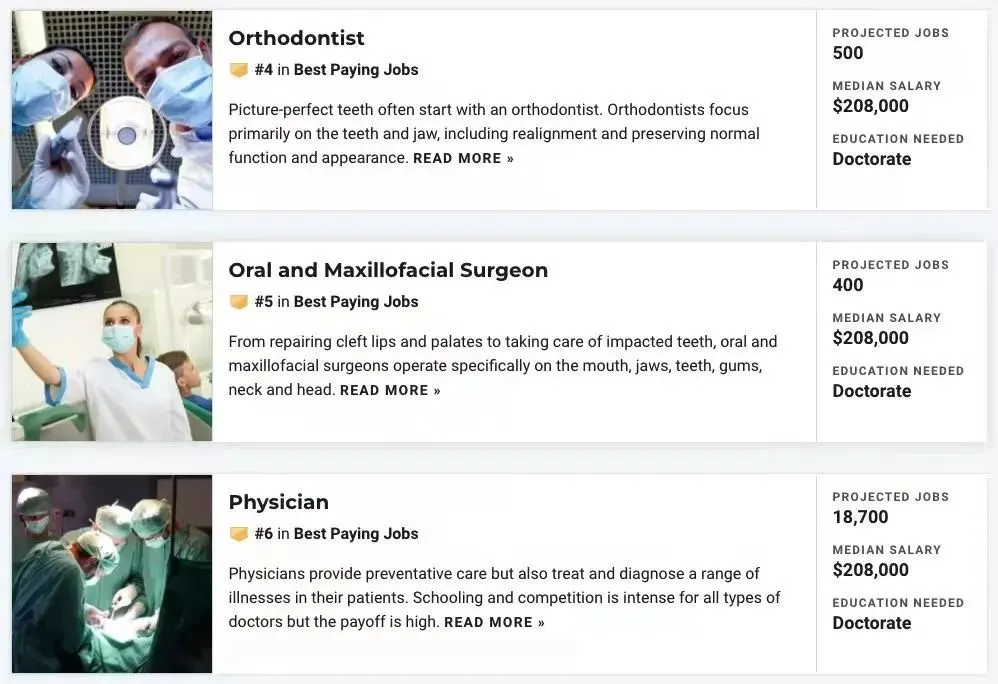Click the Physician surgery photo thumbnail
Viewport: 998px width, 684px height.
(112, 574)
